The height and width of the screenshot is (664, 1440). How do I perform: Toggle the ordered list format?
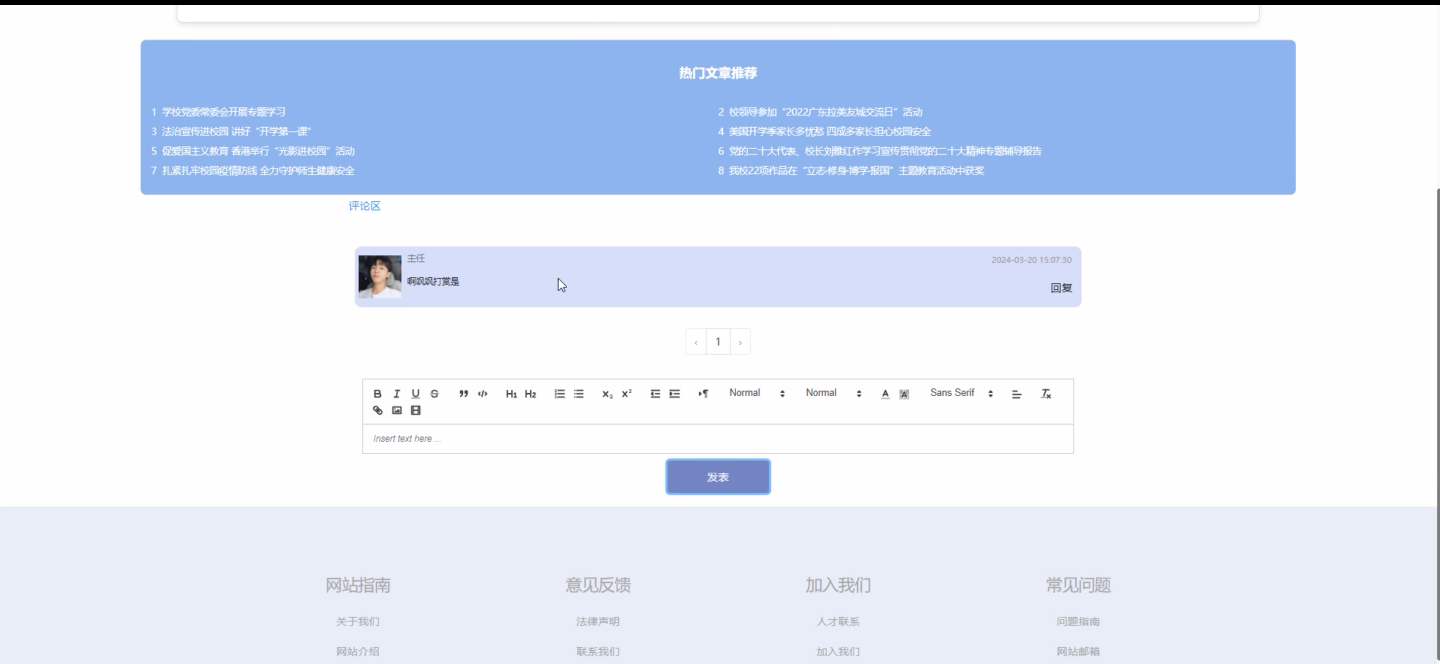(558, 392)
